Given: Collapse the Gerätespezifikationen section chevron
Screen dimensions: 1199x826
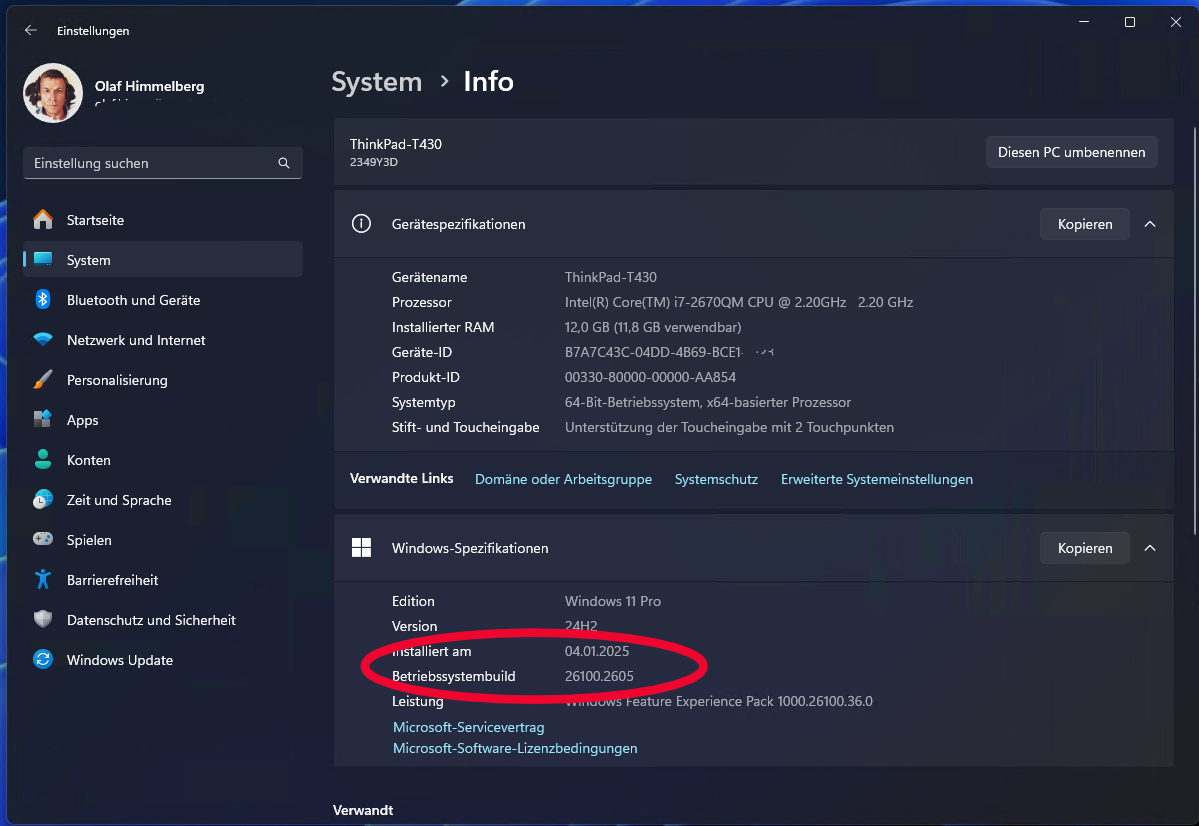Looking at the screenshot, I should click(x=1149, y=224).
